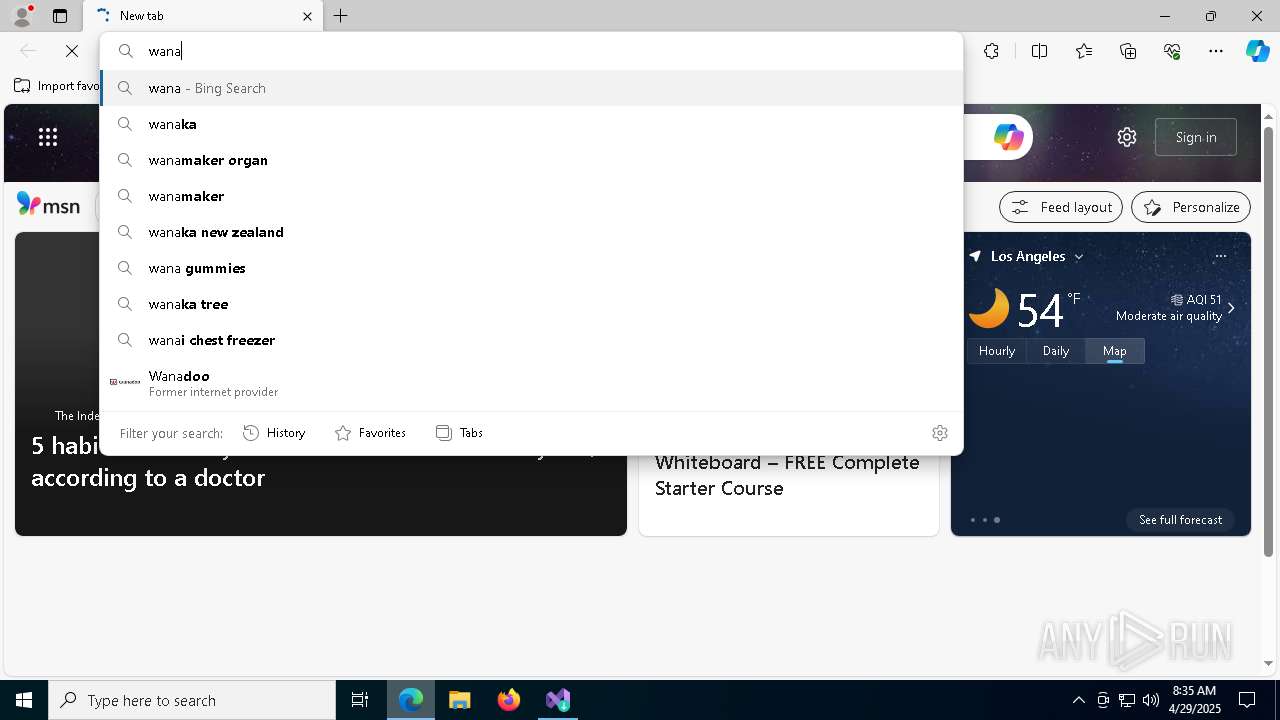The width and height of the screenshot is (1280, 720).
Task: Select the 'wanai chest freezer' suggestion
Action: tap(532, 340)
